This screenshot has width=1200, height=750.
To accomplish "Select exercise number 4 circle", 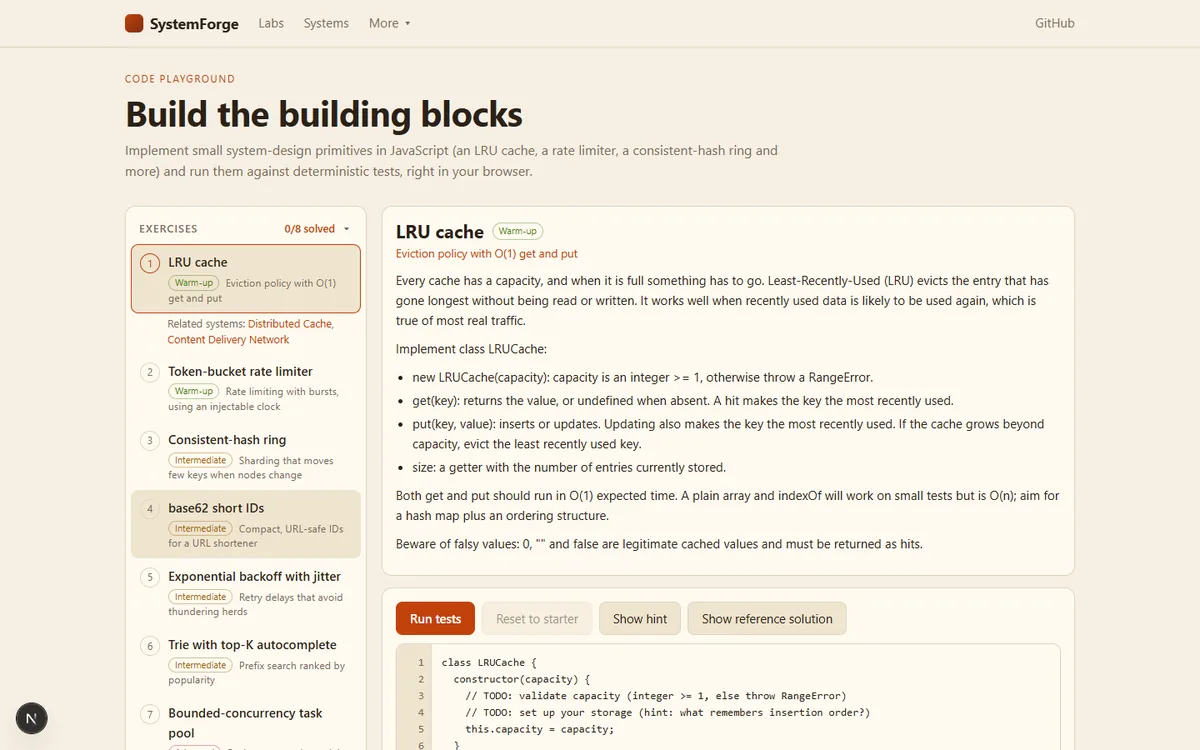I will [150, 509].
